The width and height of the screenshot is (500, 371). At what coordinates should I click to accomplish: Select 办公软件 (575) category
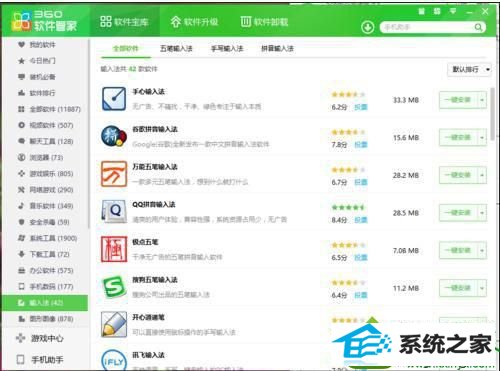pyautogui.click(x=45, y=270)
